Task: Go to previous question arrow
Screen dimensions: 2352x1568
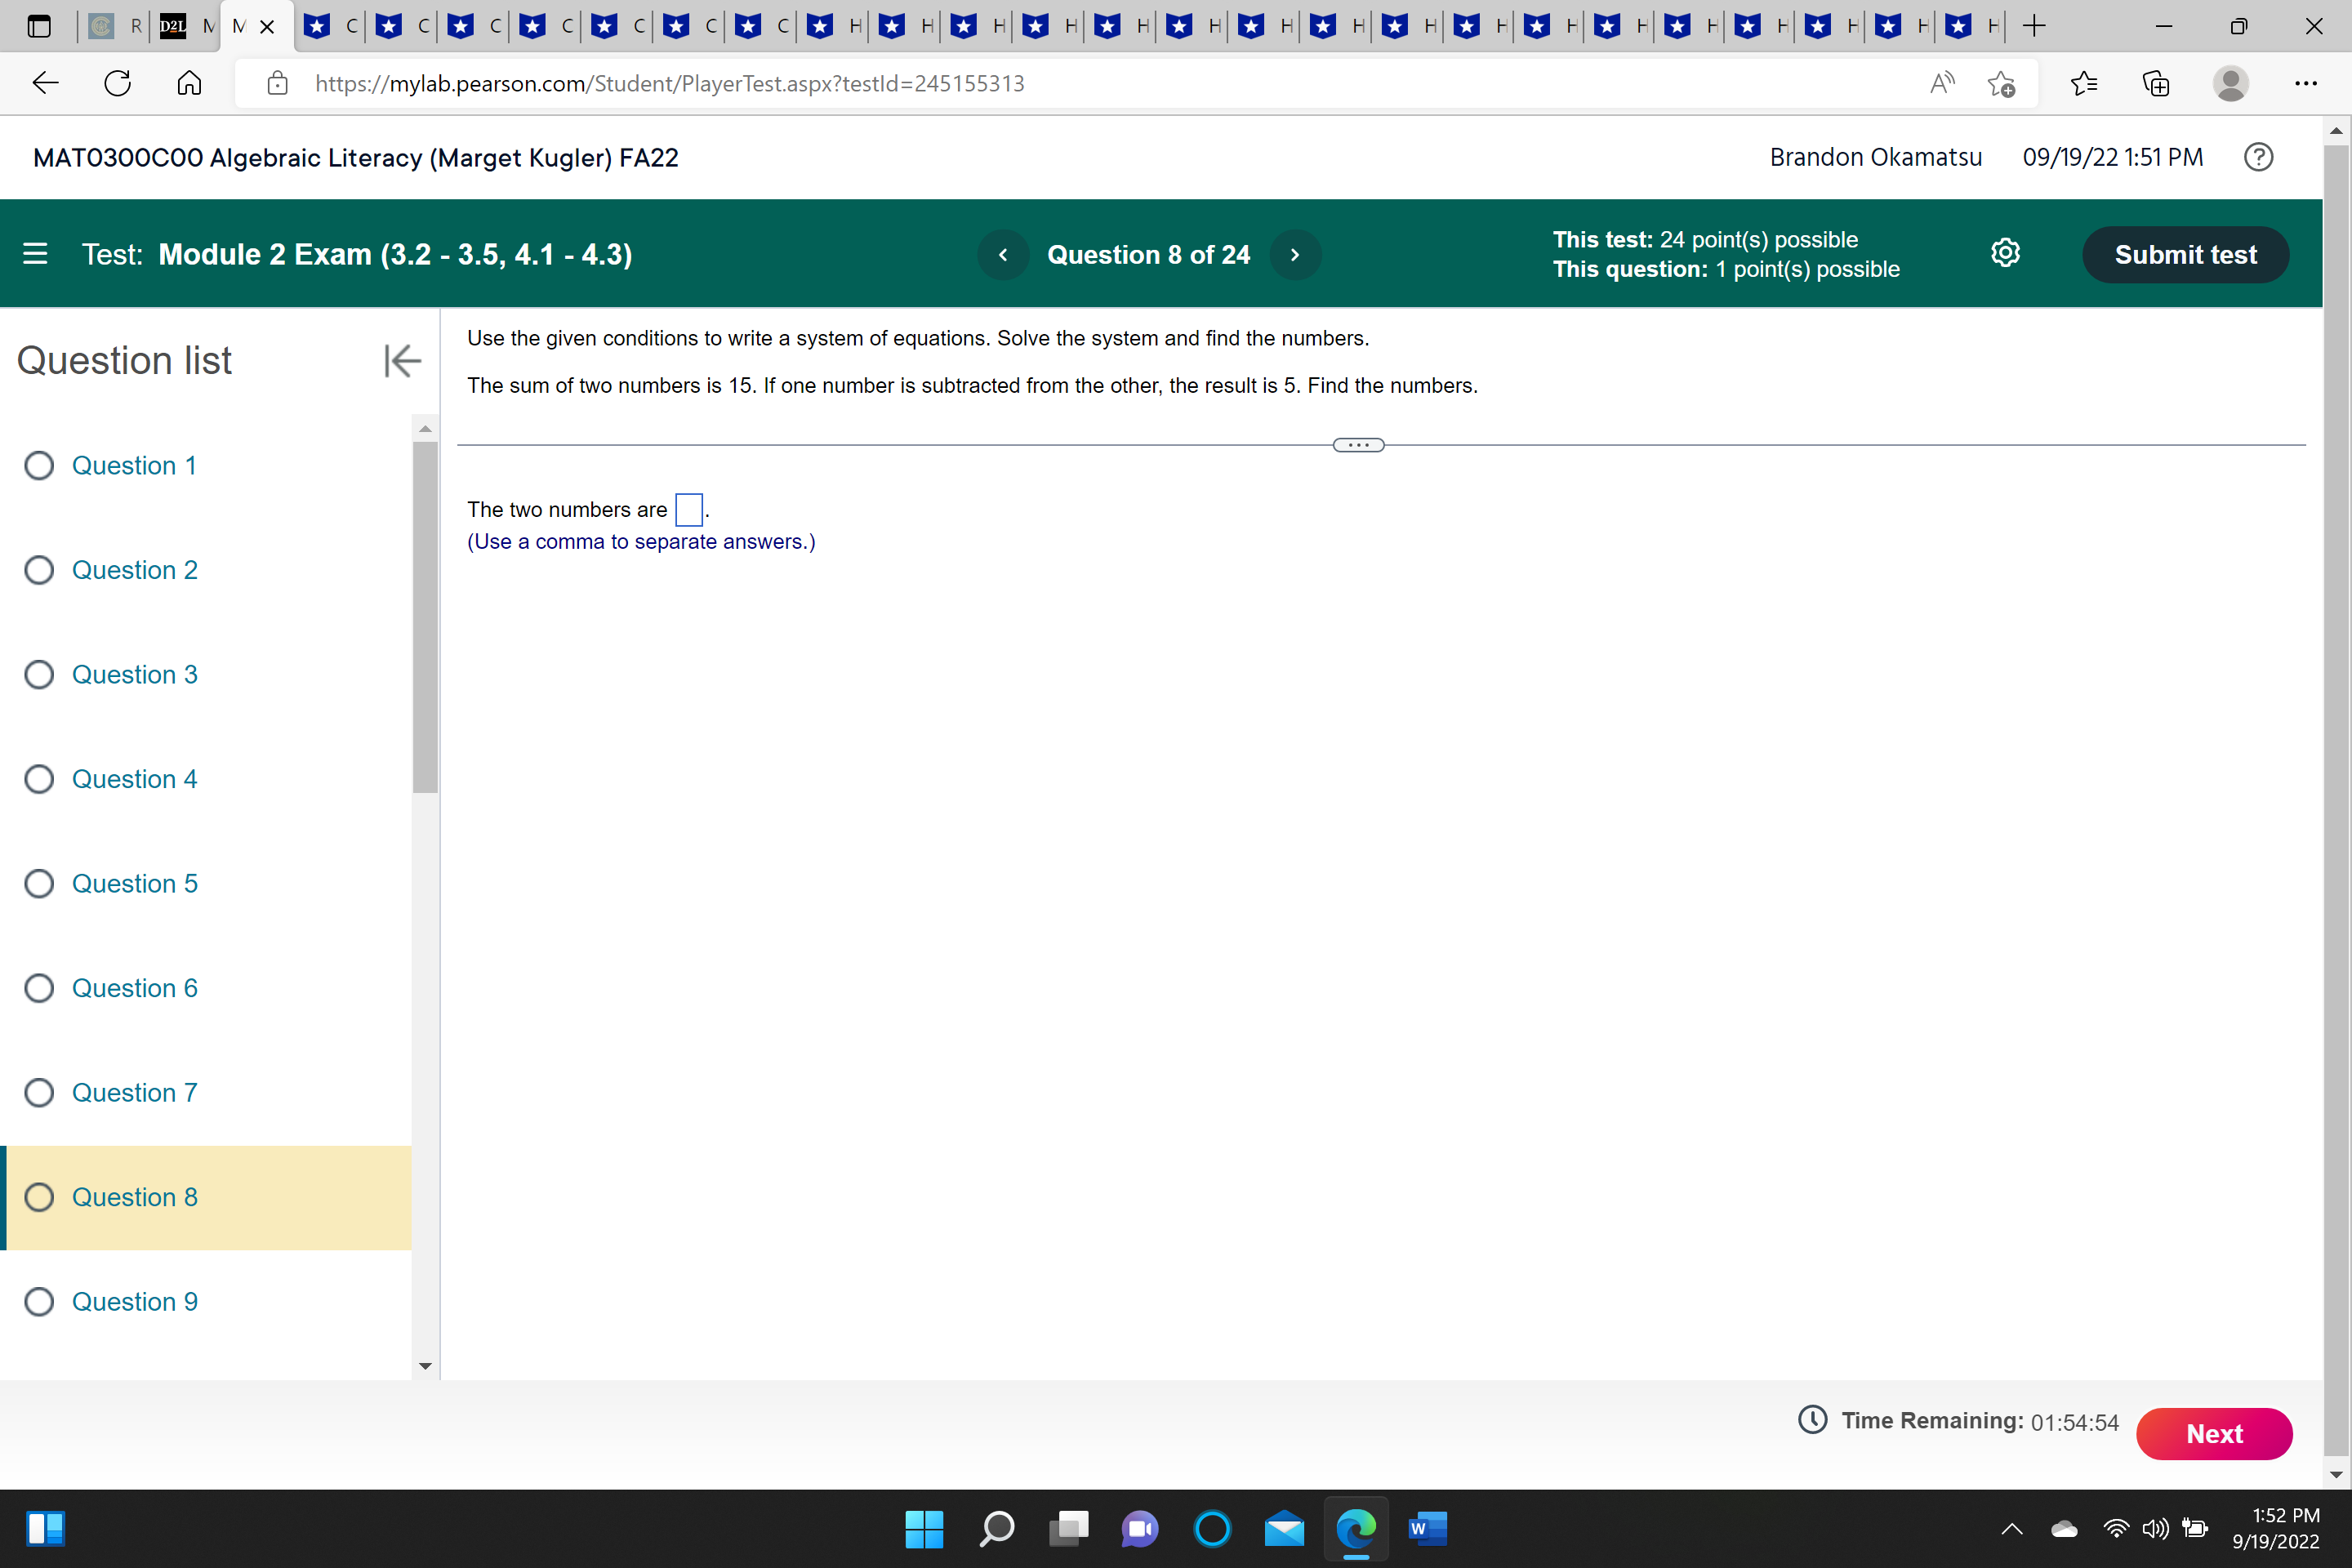Action: pos(1003,255)
